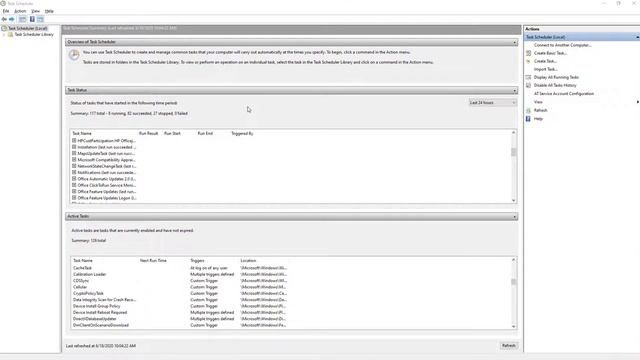Collapse Task Scheduler (Local) group in Actions
This screenshot has height=360, width=640.
pyautogui.click(x=637, y=37)
